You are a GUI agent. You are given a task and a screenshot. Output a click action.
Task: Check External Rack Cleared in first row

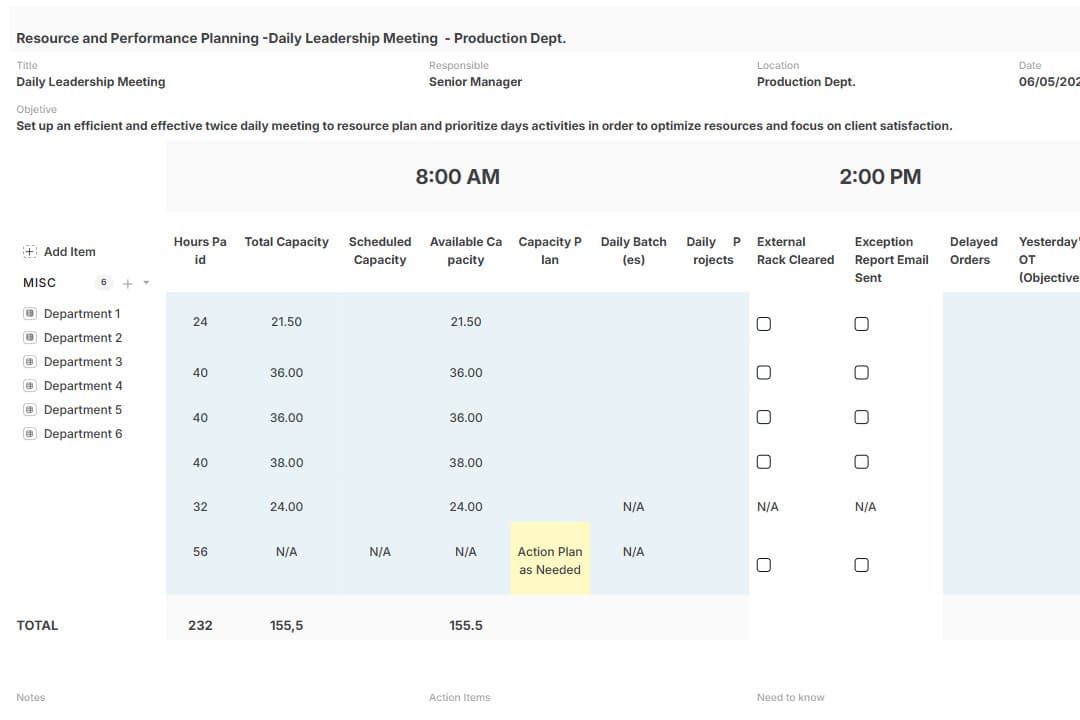764,324
